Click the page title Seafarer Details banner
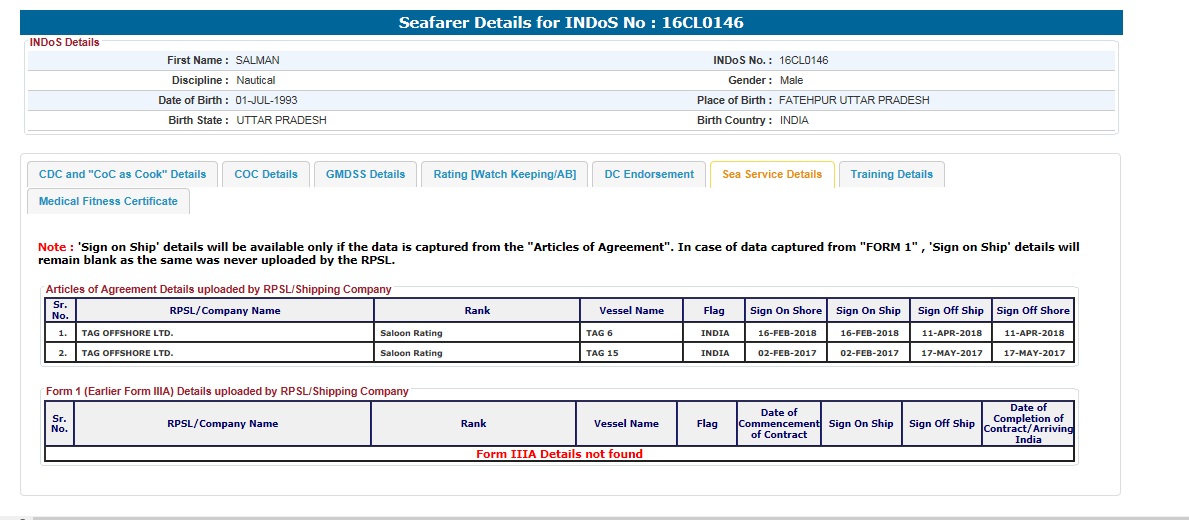Viewport: 1189px width, 520px height. pyautogui.click(x=571, y=22)
